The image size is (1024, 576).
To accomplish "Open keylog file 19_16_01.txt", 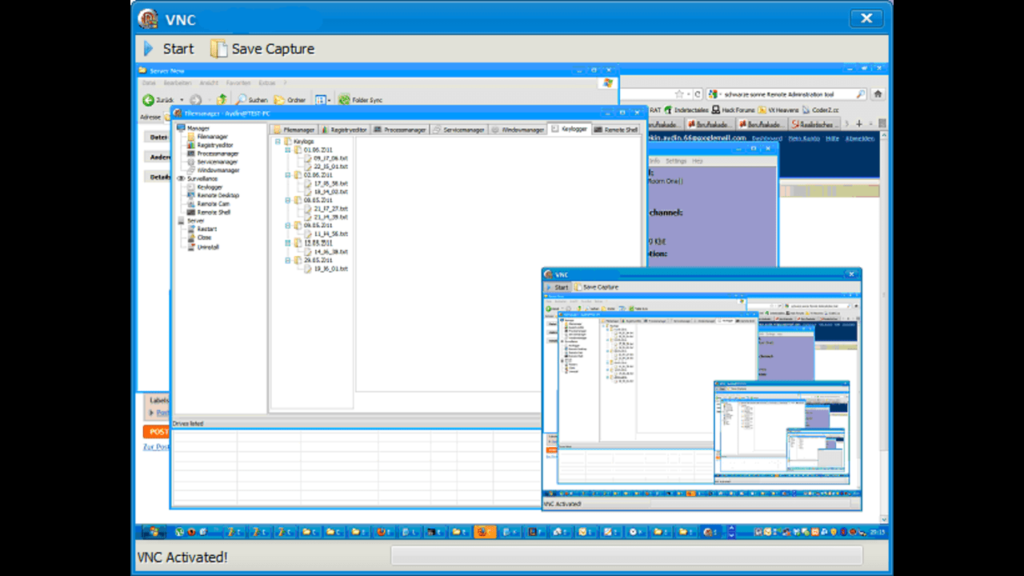I will coord(330,268).
